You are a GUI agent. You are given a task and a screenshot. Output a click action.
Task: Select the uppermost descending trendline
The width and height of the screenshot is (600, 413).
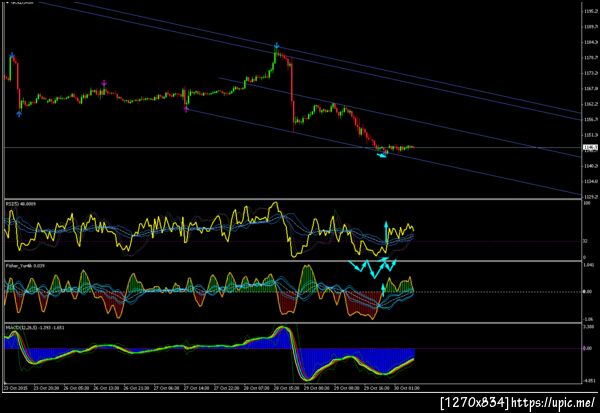(329, 59)
